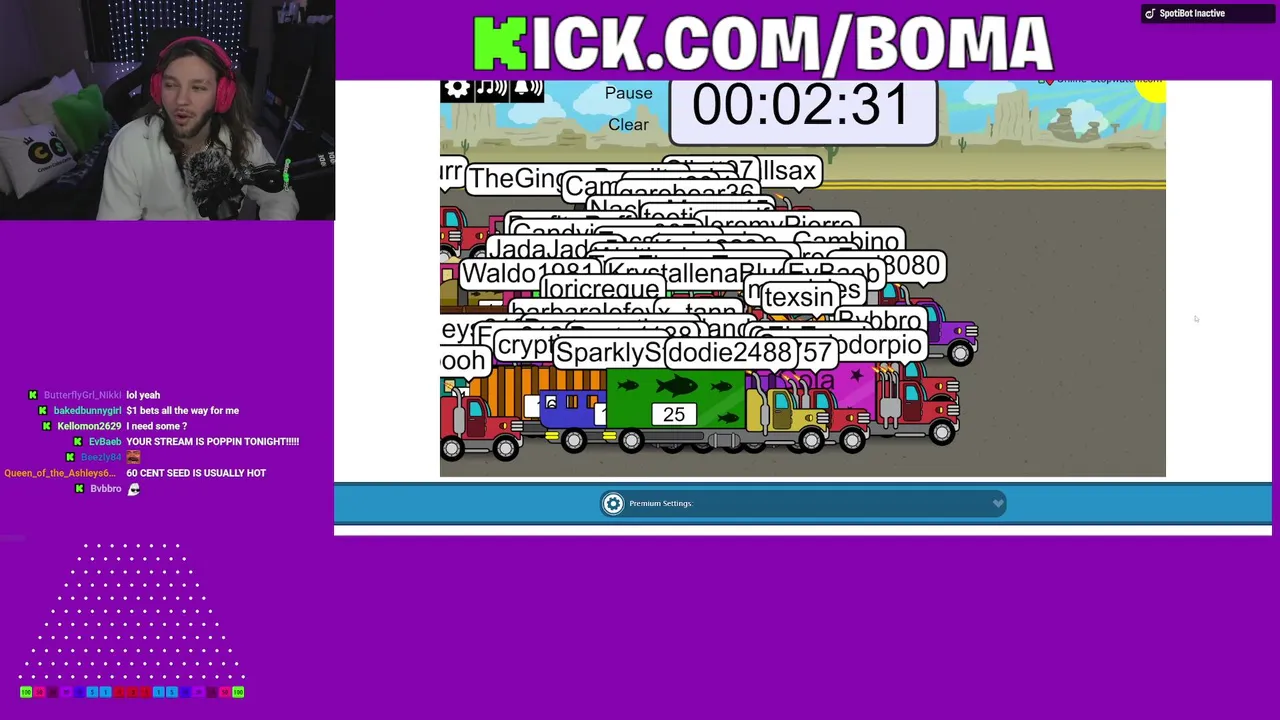Open ButterflyGrl_Nikki's chat username
The image size is (1280, 720).
click(x=82, y=395)
